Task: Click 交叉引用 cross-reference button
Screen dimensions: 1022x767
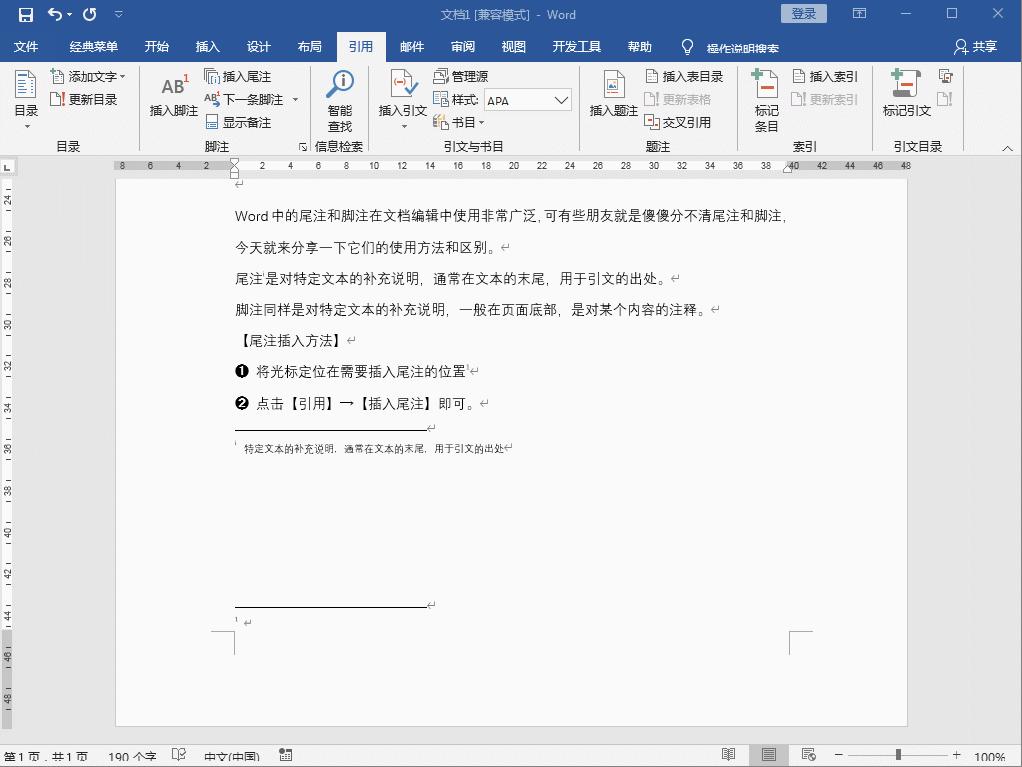Action: coord(677,123)
